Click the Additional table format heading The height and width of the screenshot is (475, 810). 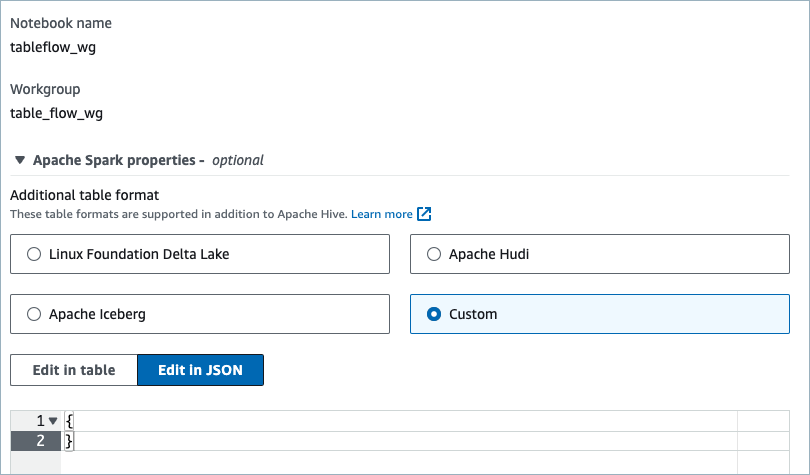(x=85, y=195)
